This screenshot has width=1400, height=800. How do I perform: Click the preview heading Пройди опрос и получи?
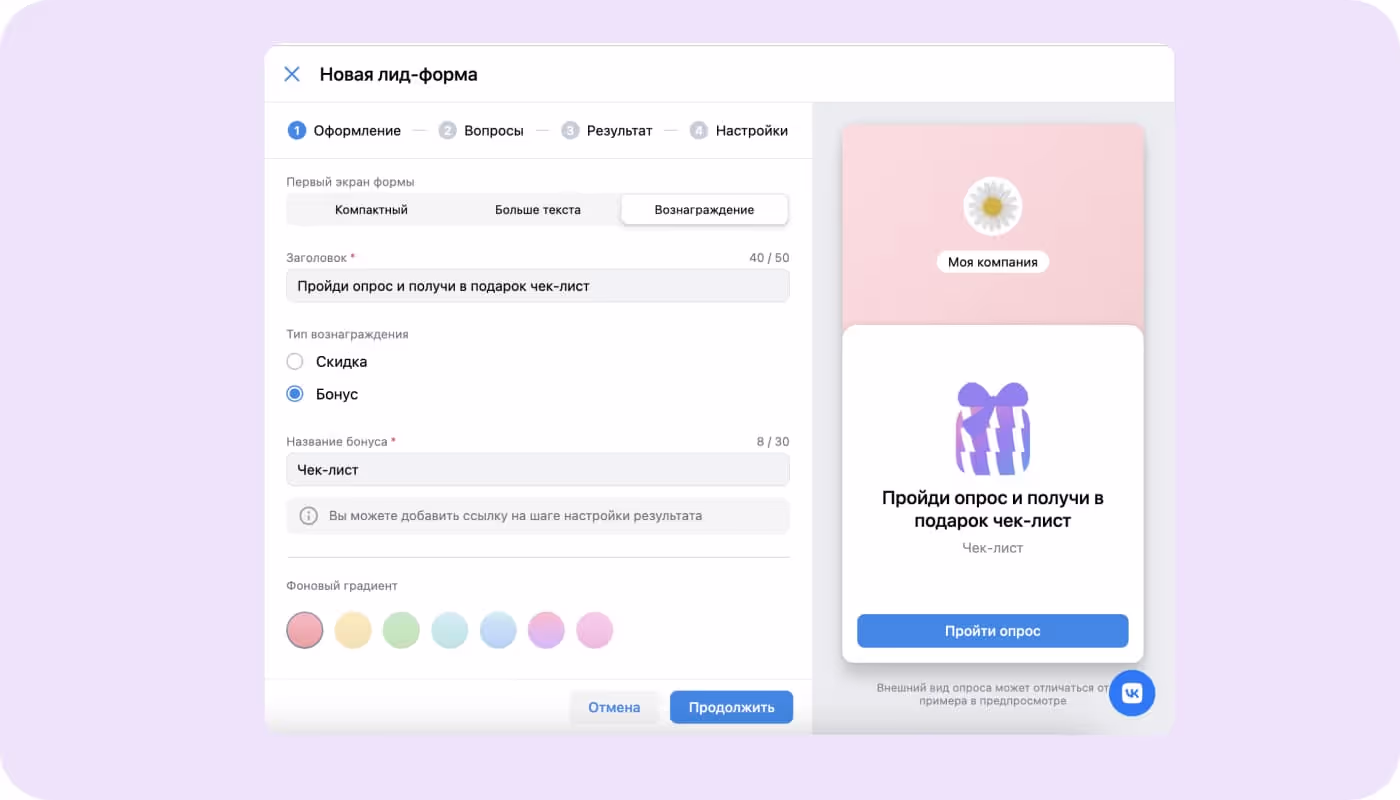(x=992, y=509)
